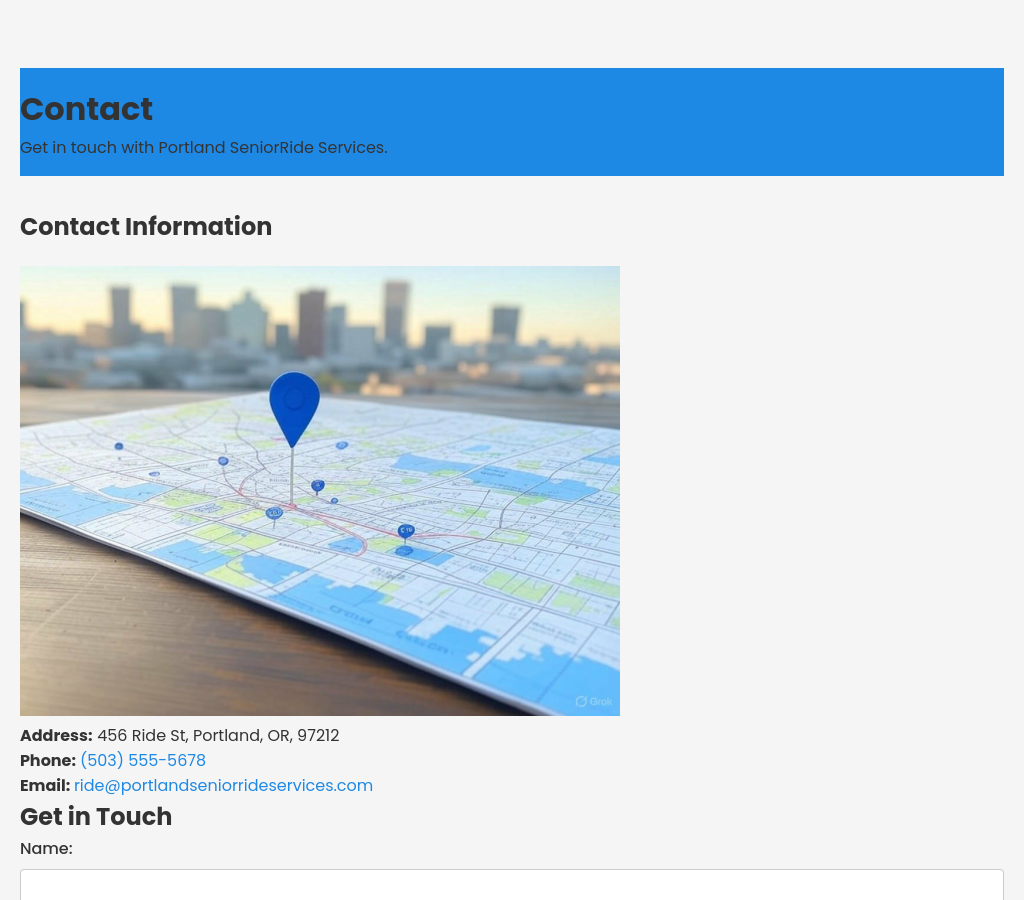Click the bold "Address:" label
The image size is (1024, 900).
(x=56, y=736)
